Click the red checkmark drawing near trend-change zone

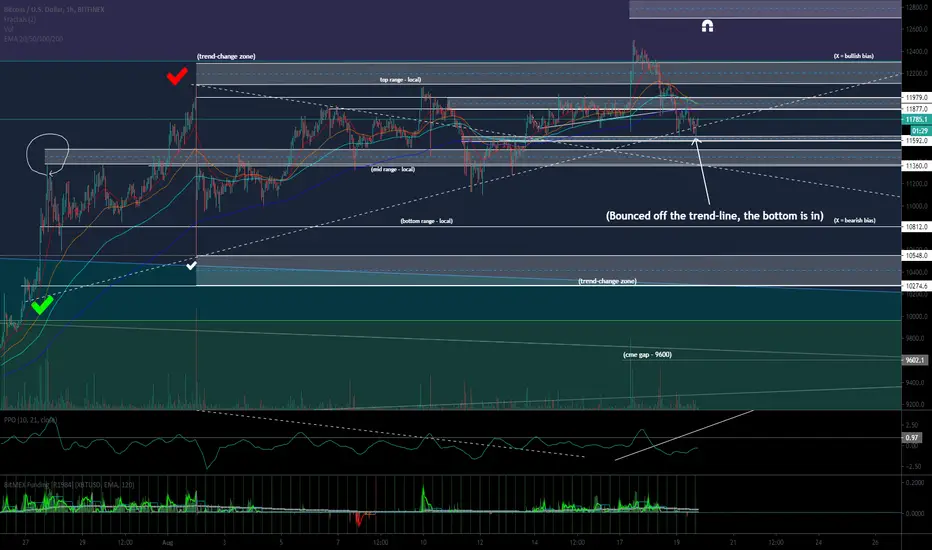pyautogui.click(x=177, y=76)
